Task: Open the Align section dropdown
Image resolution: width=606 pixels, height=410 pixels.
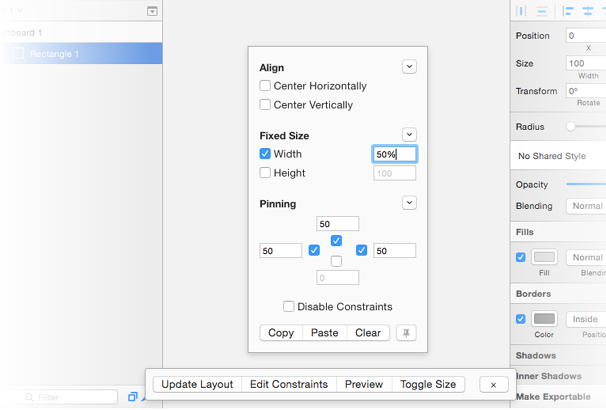Action: pyautogui.click(x=409, y=67)
